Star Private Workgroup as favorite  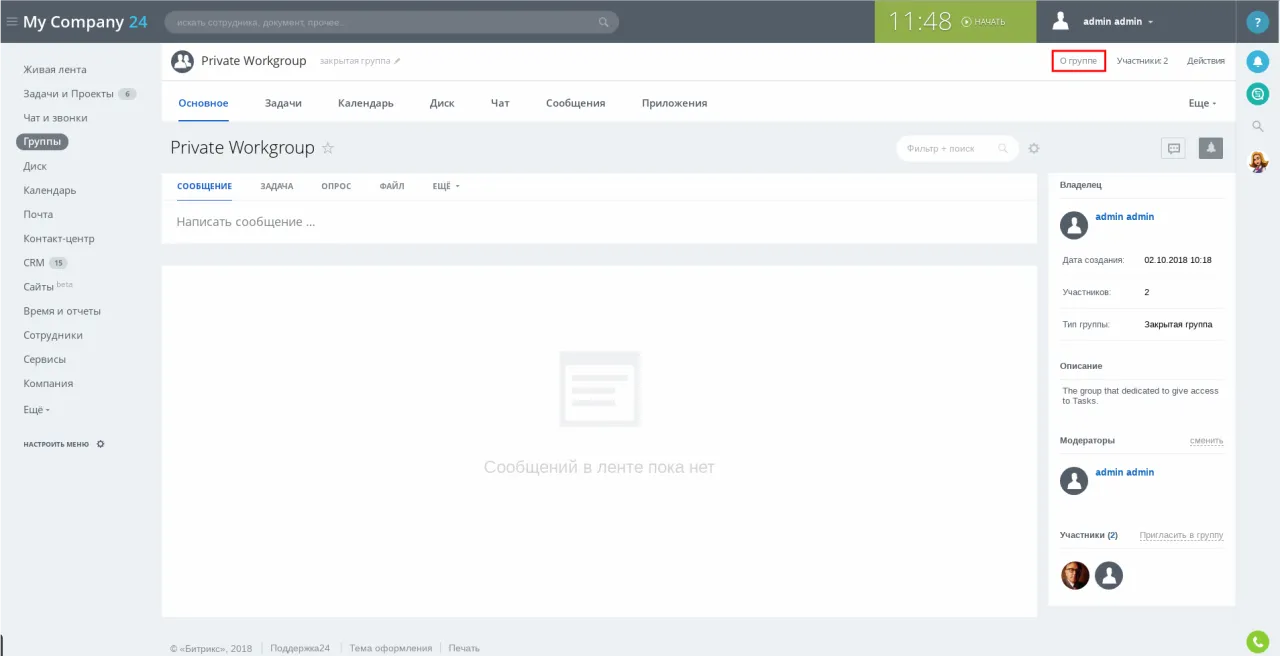coord(328,148)
